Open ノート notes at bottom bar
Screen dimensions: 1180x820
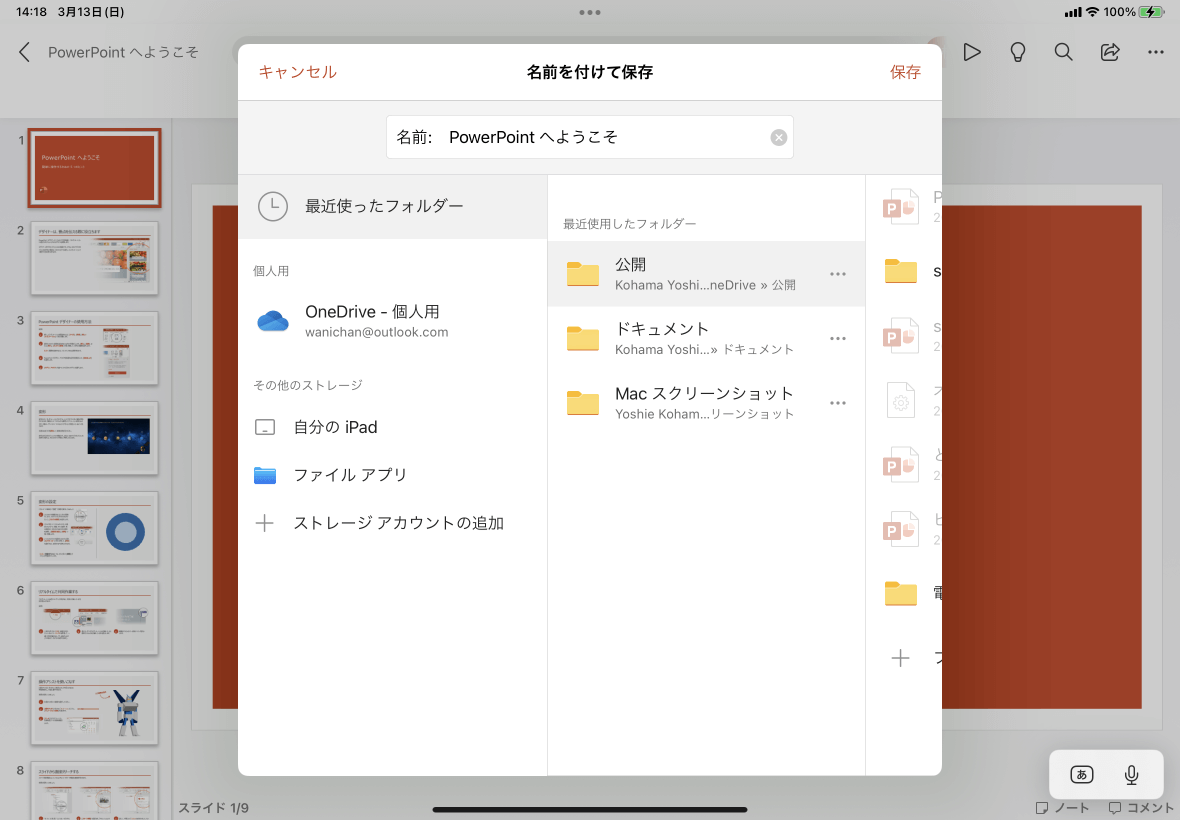(x=1063, y=808)
